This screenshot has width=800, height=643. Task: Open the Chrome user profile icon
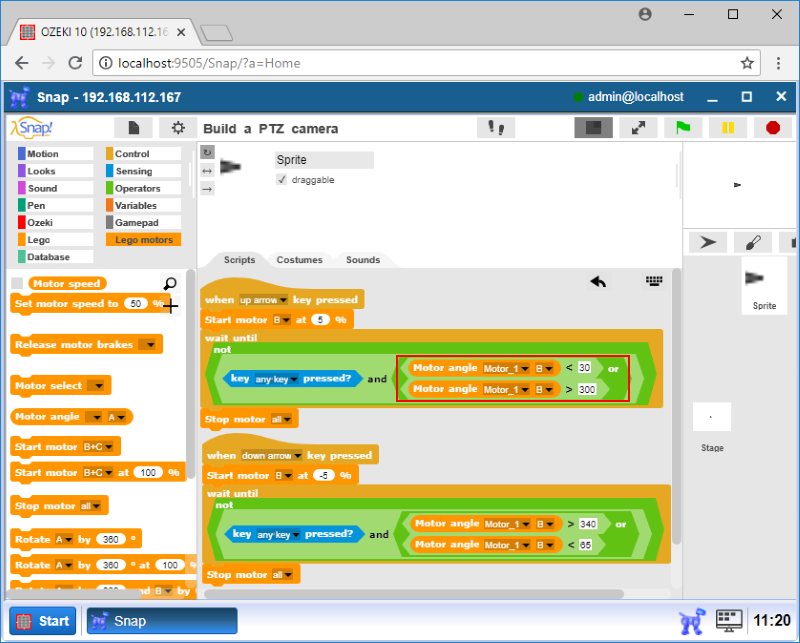pos(645,14)
